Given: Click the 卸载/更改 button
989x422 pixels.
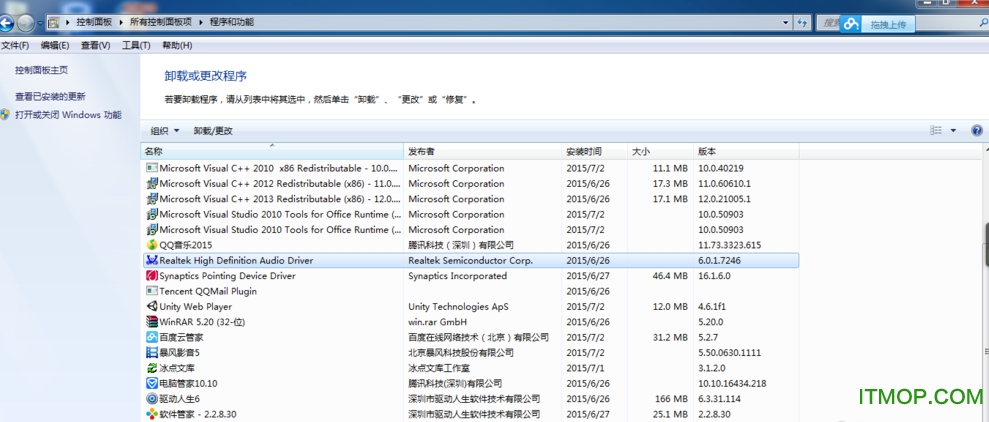Looking at the screenshot, I should (x=213, y=131).
